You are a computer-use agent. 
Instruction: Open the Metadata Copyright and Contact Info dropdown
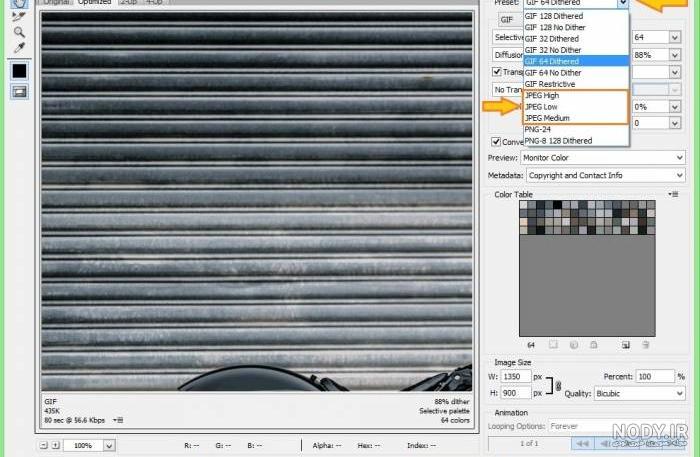pyautogui.click(x=606, y=175)
